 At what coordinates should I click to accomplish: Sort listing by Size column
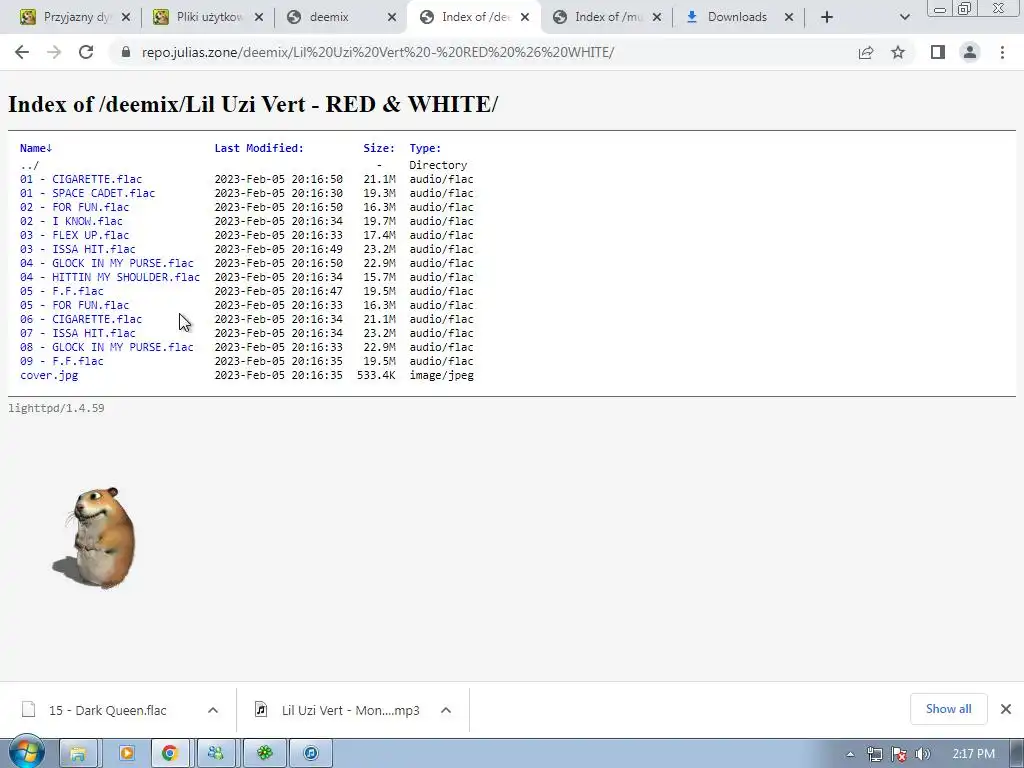(379, 148)
